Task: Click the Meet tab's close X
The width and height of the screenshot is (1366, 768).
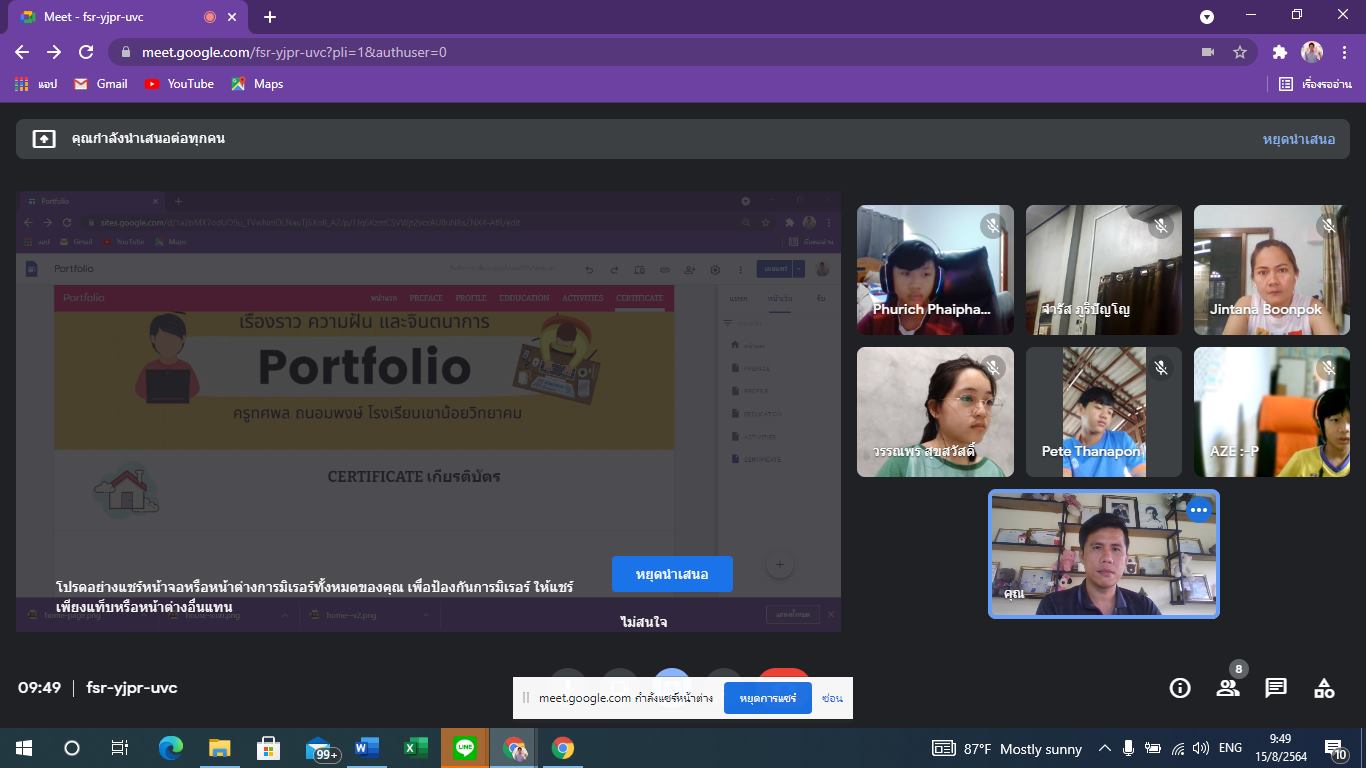Action: click(233, 17)
